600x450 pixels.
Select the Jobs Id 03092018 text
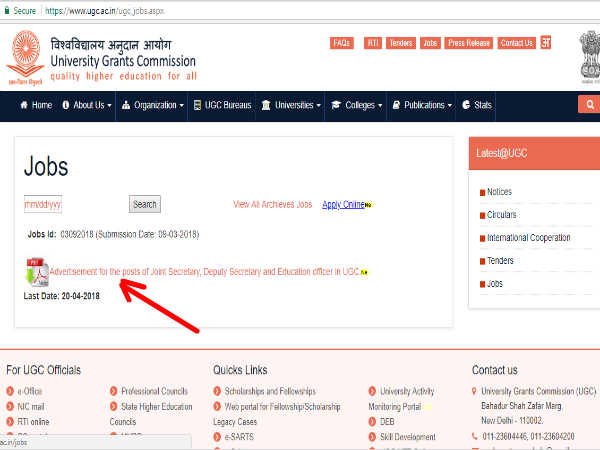[x=113, y=234]
